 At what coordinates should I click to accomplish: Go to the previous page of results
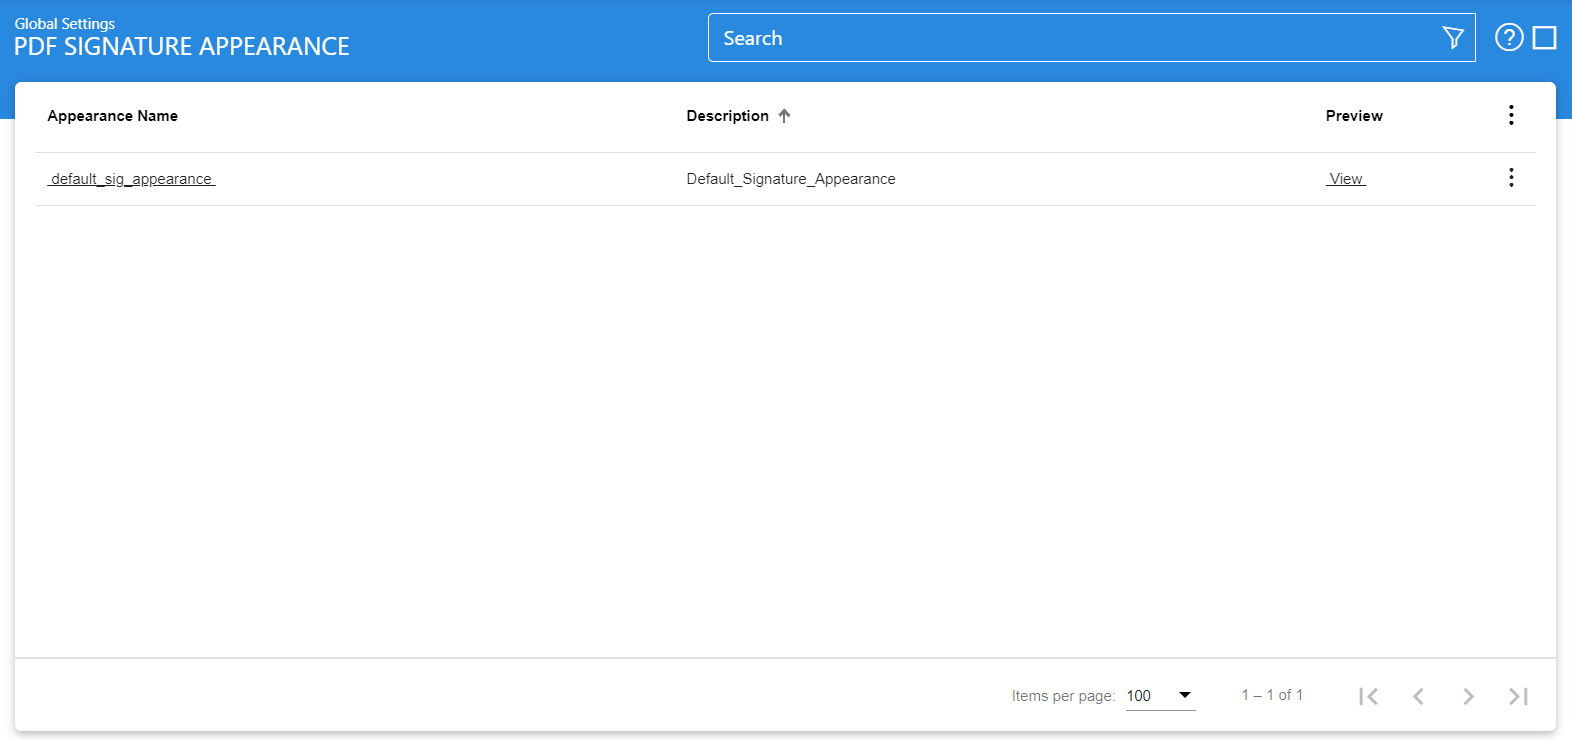[1418, 696]
